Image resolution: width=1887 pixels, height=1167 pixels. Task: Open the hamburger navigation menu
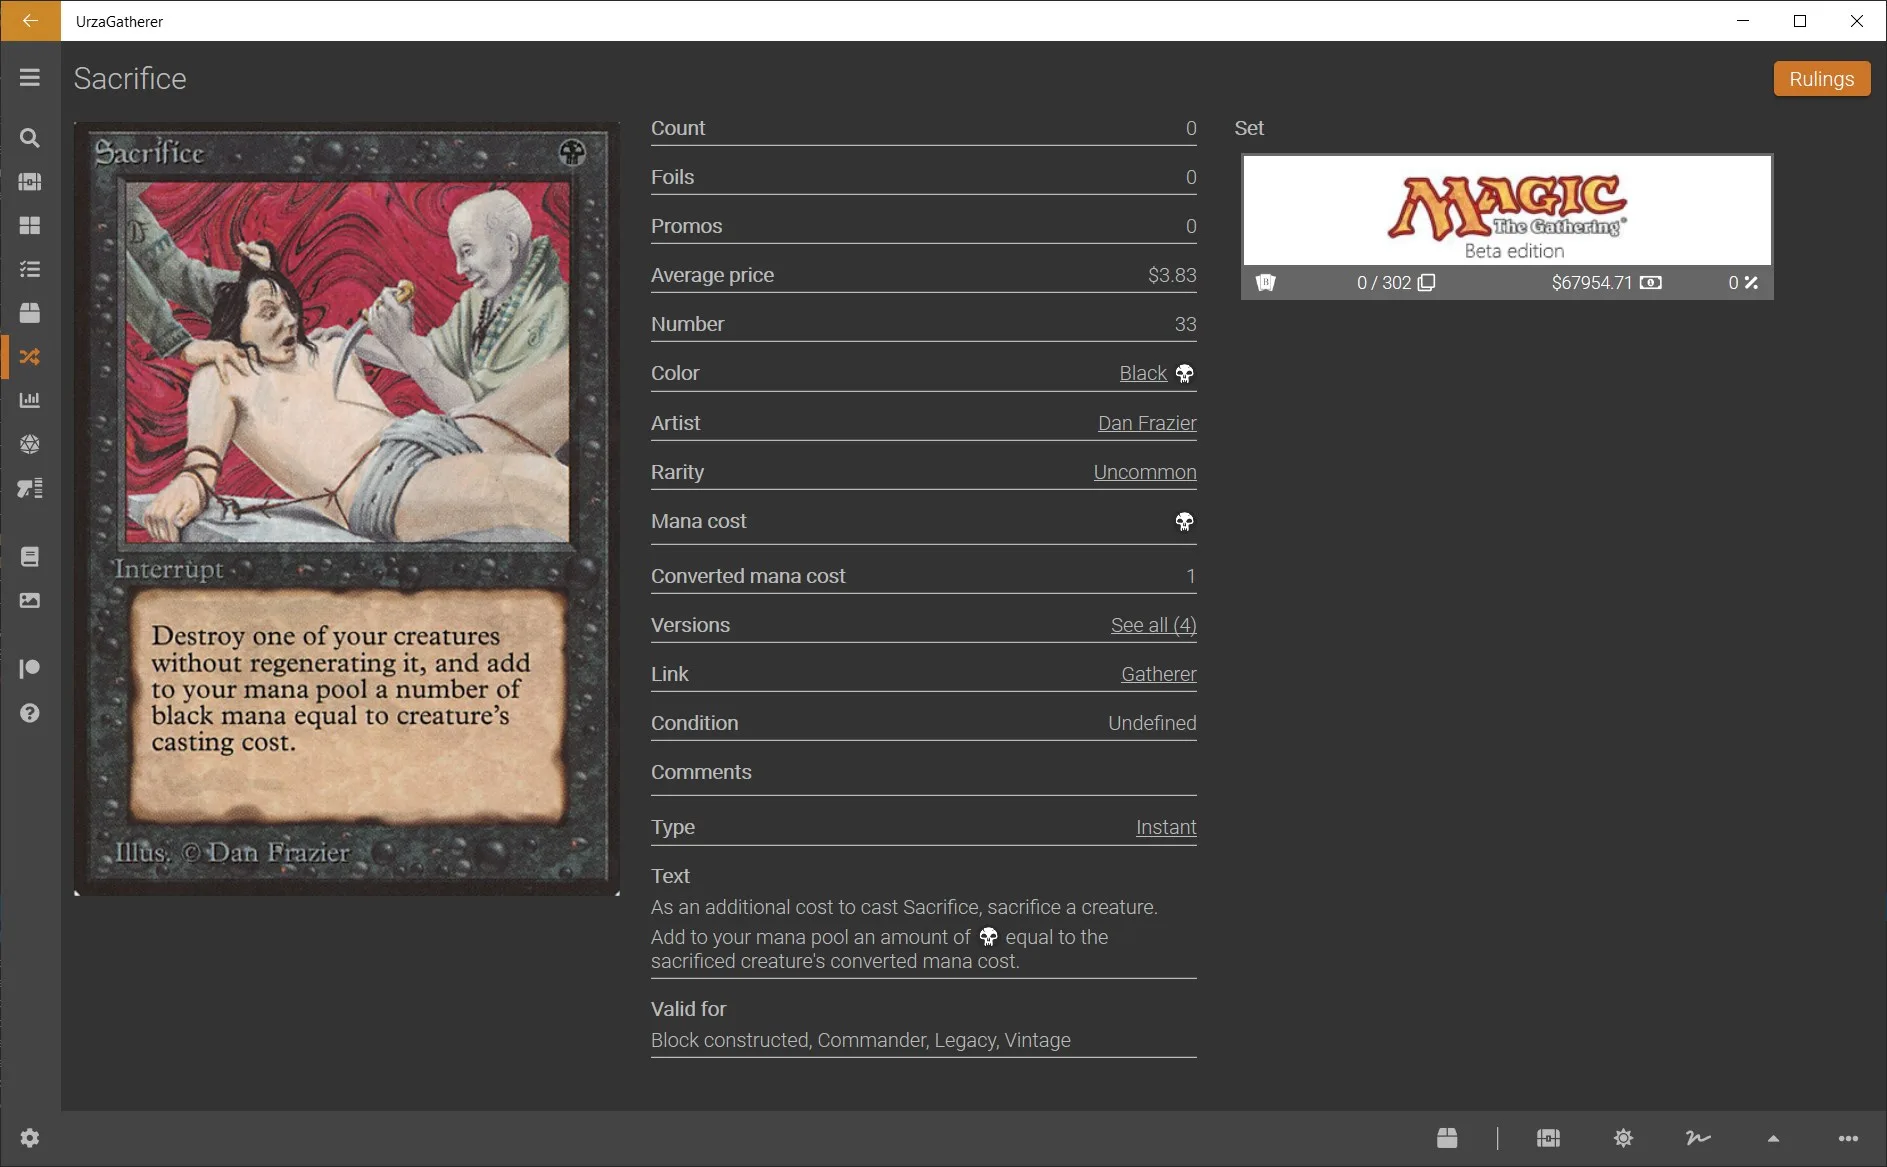pos(30,78)
